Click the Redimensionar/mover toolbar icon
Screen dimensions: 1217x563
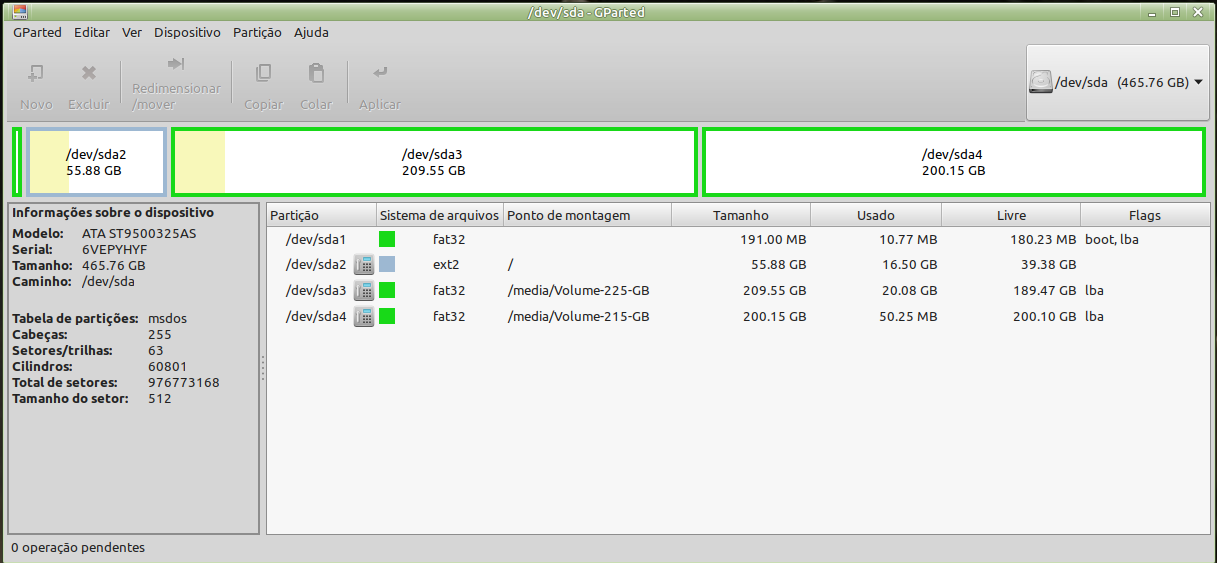pos(176,63)
